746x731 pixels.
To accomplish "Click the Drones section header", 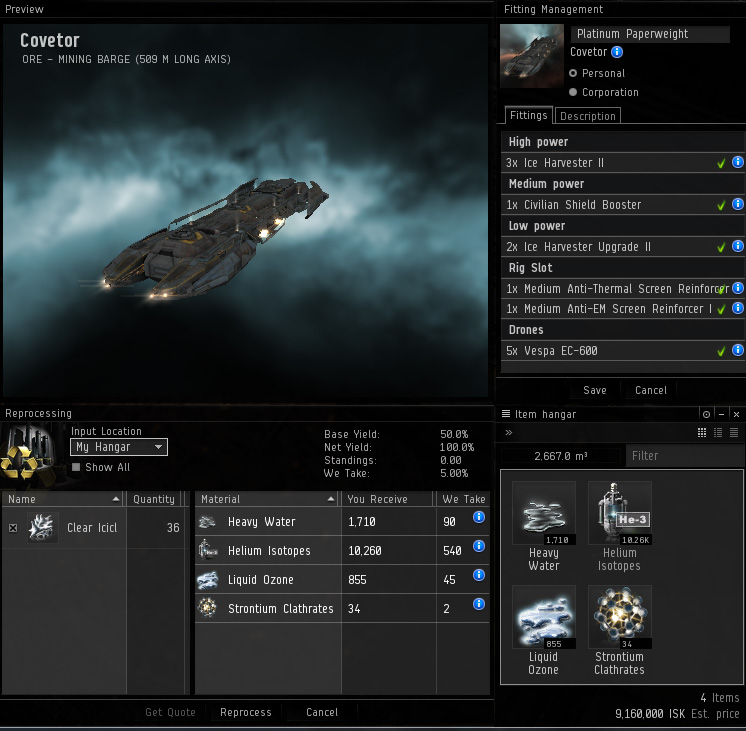I will coord(622,330).
